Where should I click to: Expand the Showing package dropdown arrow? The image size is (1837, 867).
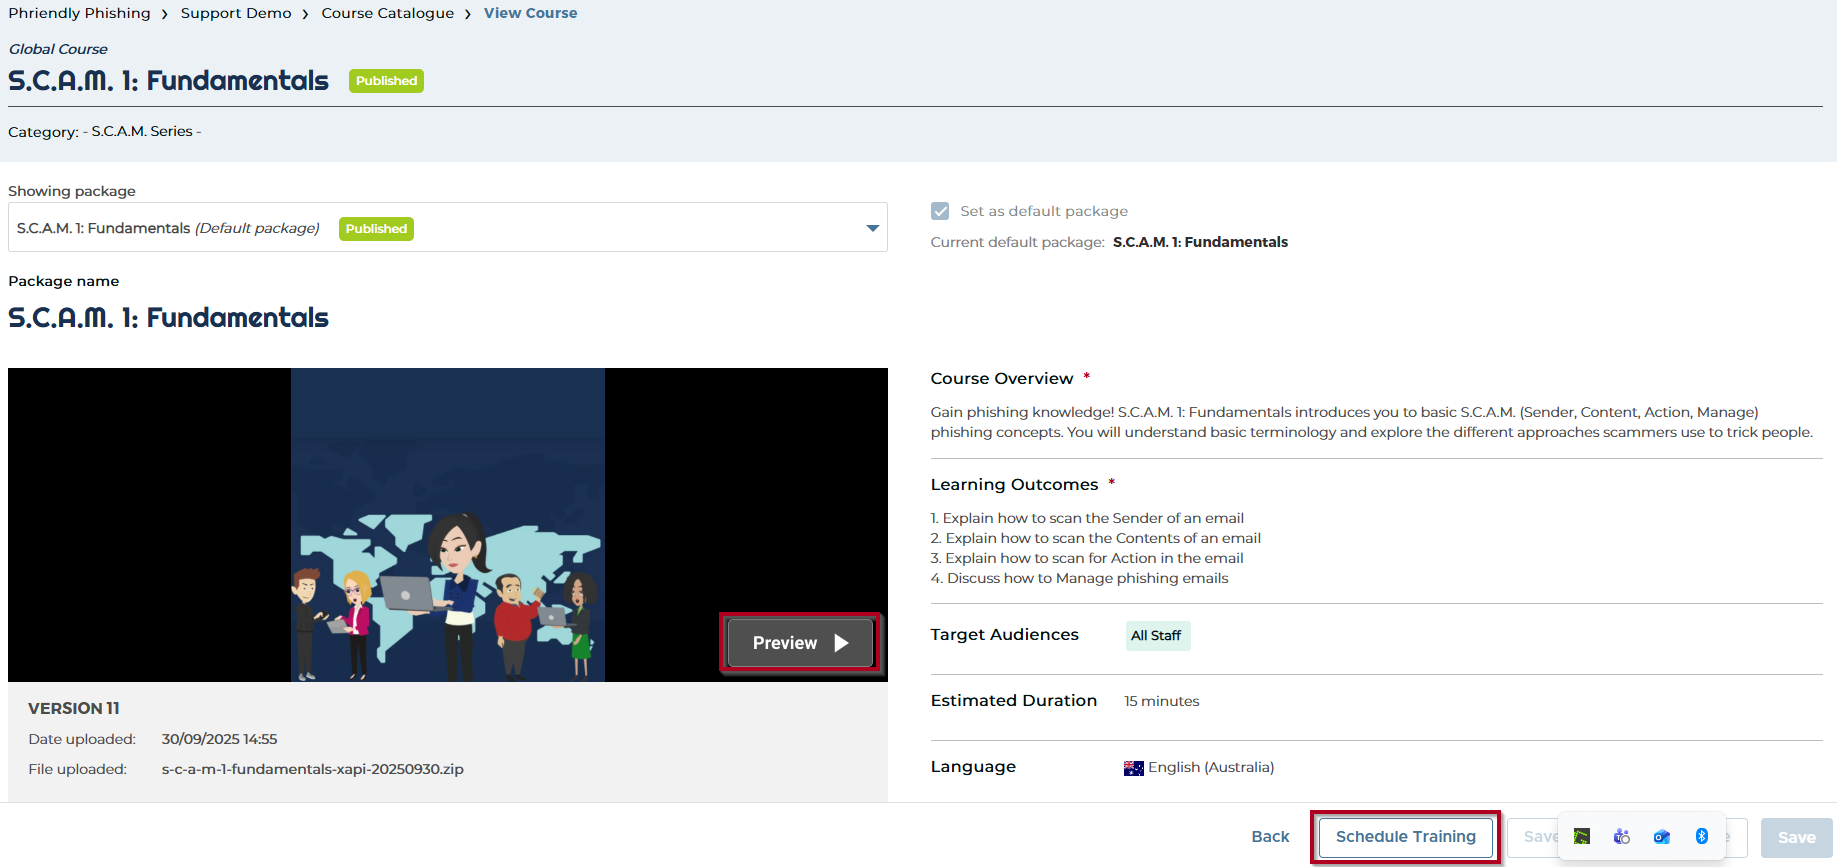(x=872, y=228)
